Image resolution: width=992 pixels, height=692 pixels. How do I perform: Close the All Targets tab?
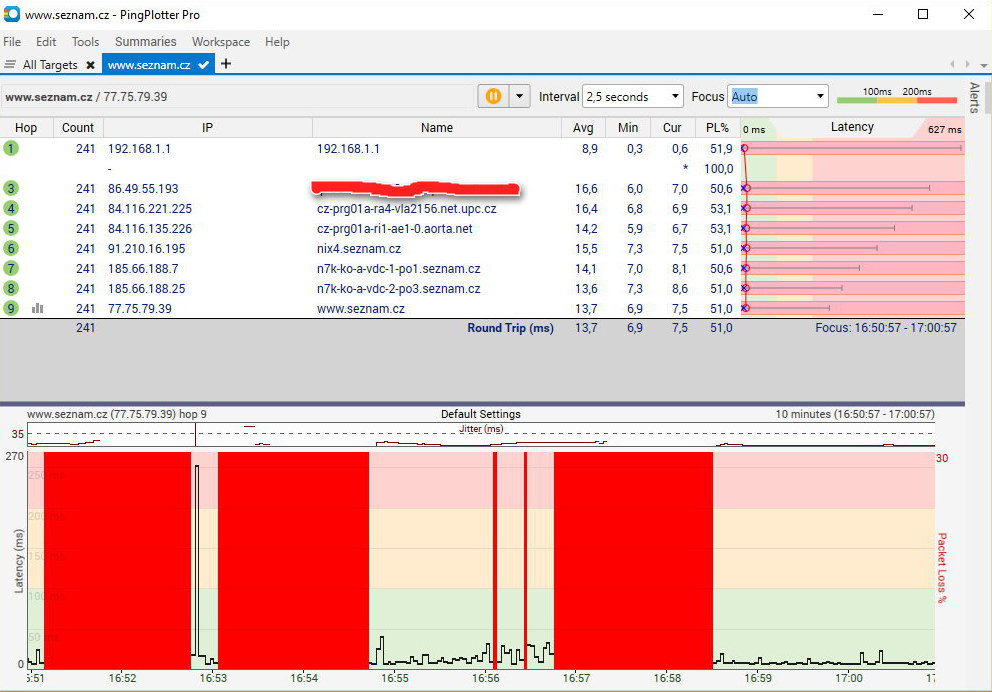point(90,65)
